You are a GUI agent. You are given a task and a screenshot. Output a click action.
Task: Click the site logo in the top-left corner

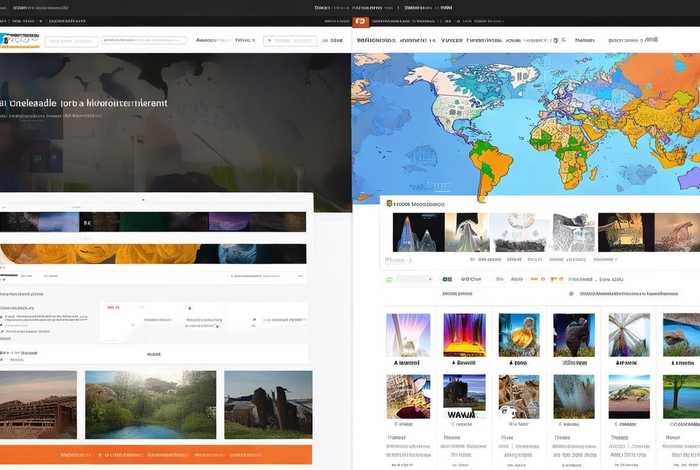(20, 39)
